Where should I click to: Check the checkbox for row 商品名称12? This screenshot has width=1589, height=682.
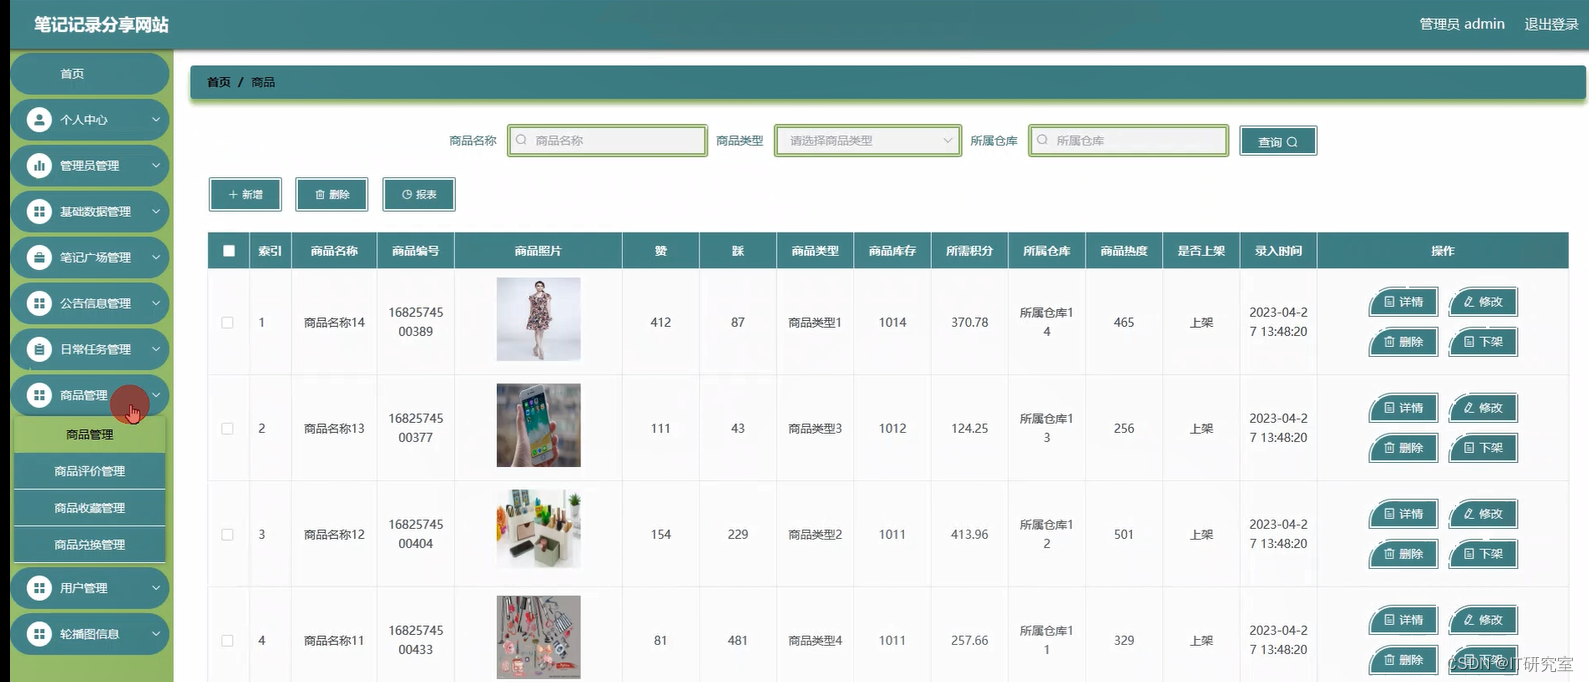(x=227, y=535)
